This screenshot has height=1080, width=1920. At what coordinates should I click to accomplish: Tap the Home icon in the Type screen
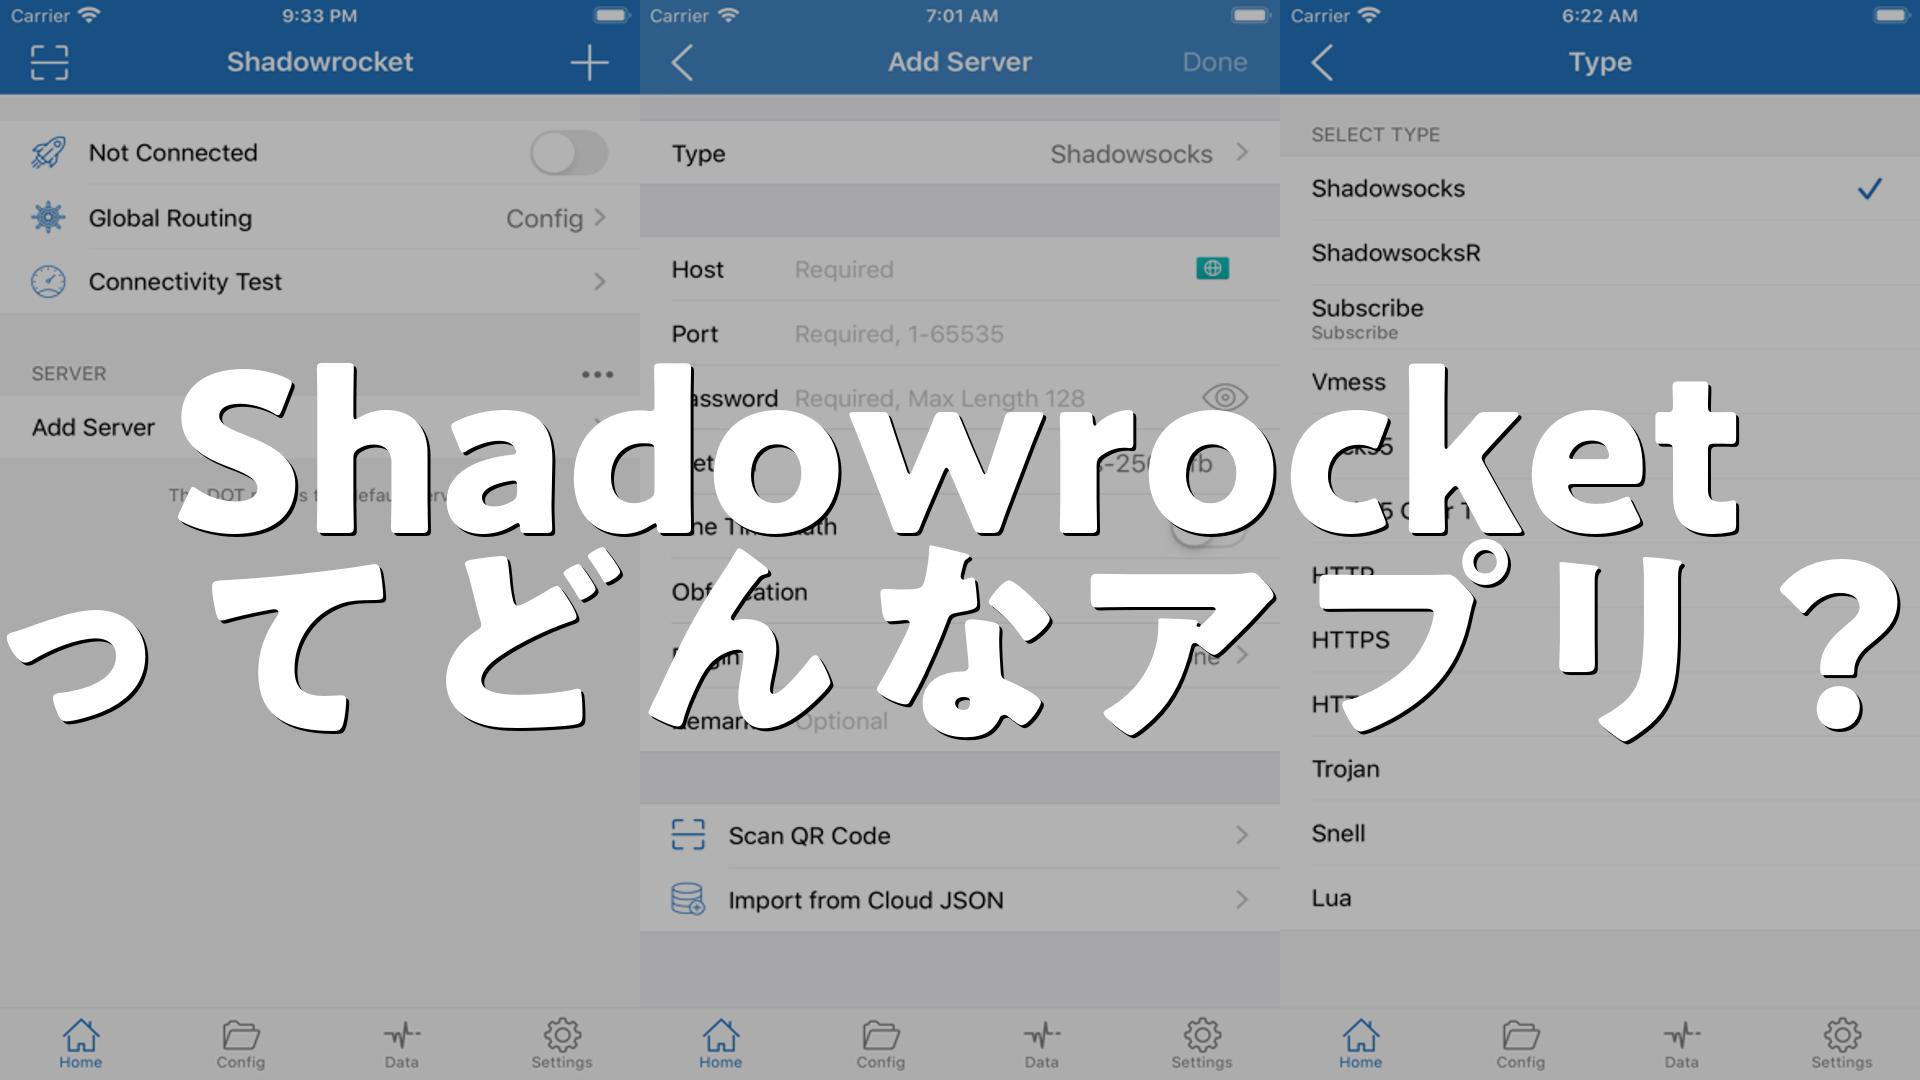pyautogui.click(x=1360, y=1035)
